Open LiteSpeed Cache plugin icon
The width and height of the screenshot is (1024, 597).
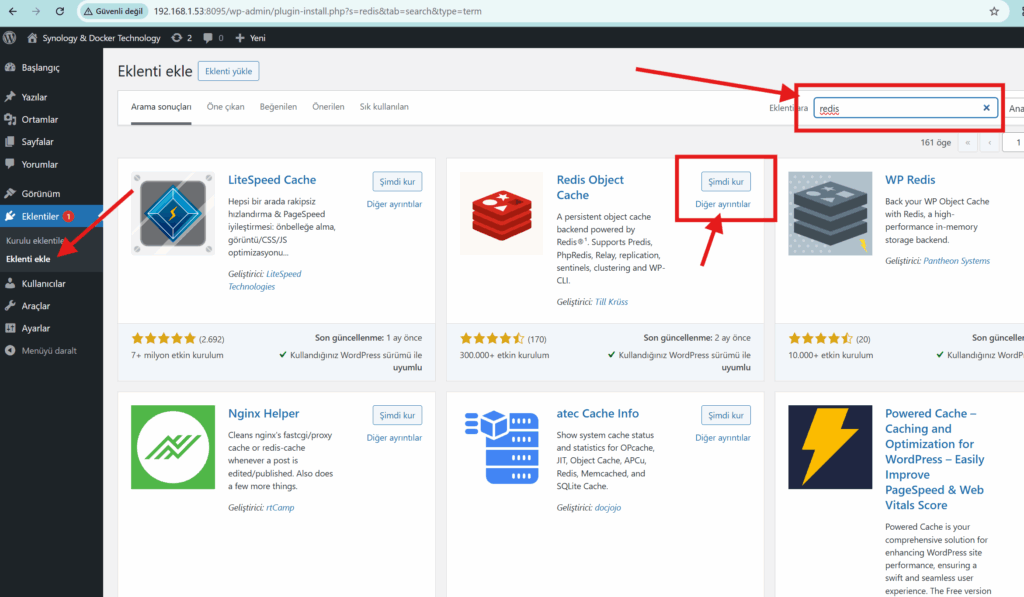(x=173, y=214)
